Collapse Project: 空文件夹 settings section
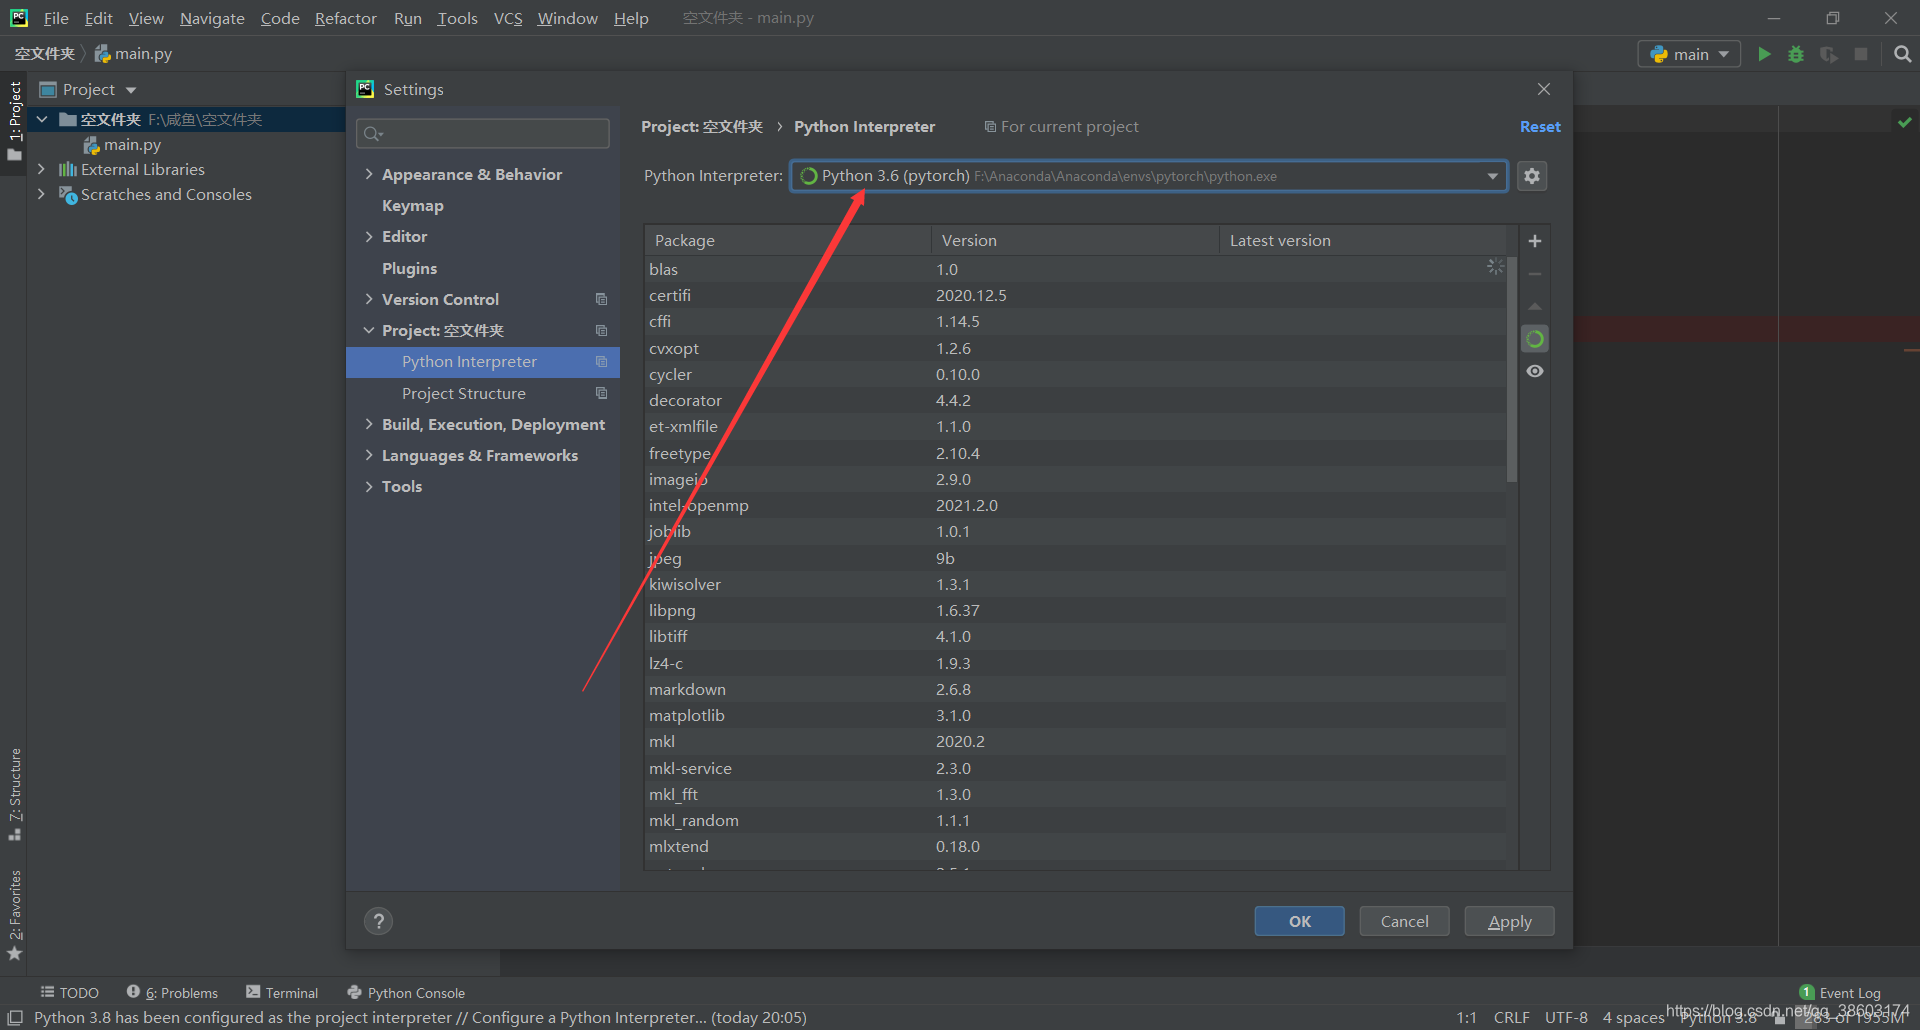Screen dimensions: 1920x1030 click(369, 330)
